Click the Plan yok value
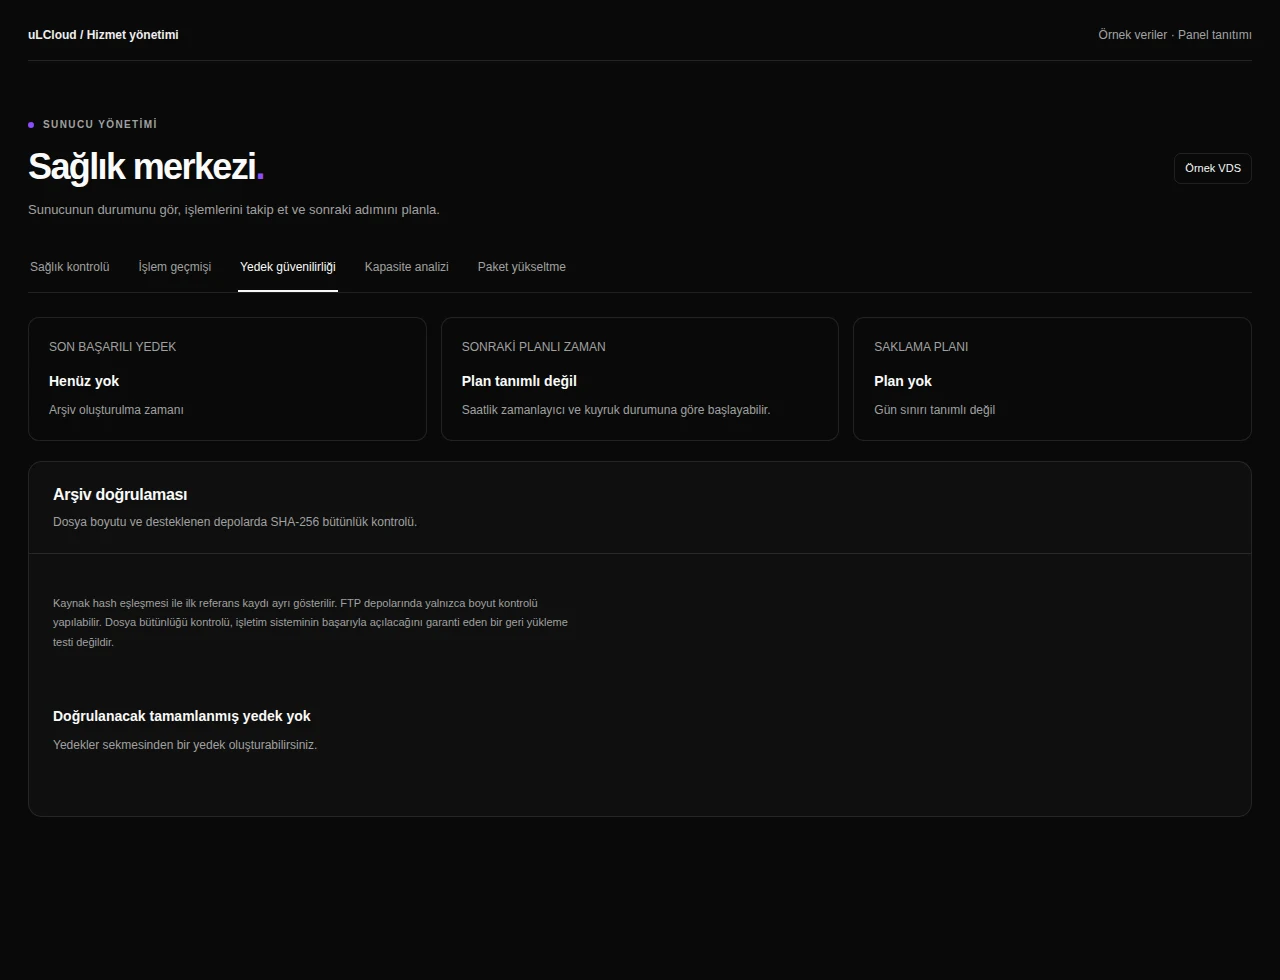The width and height of the screenshot is (1280, 980). coord(903,381)
